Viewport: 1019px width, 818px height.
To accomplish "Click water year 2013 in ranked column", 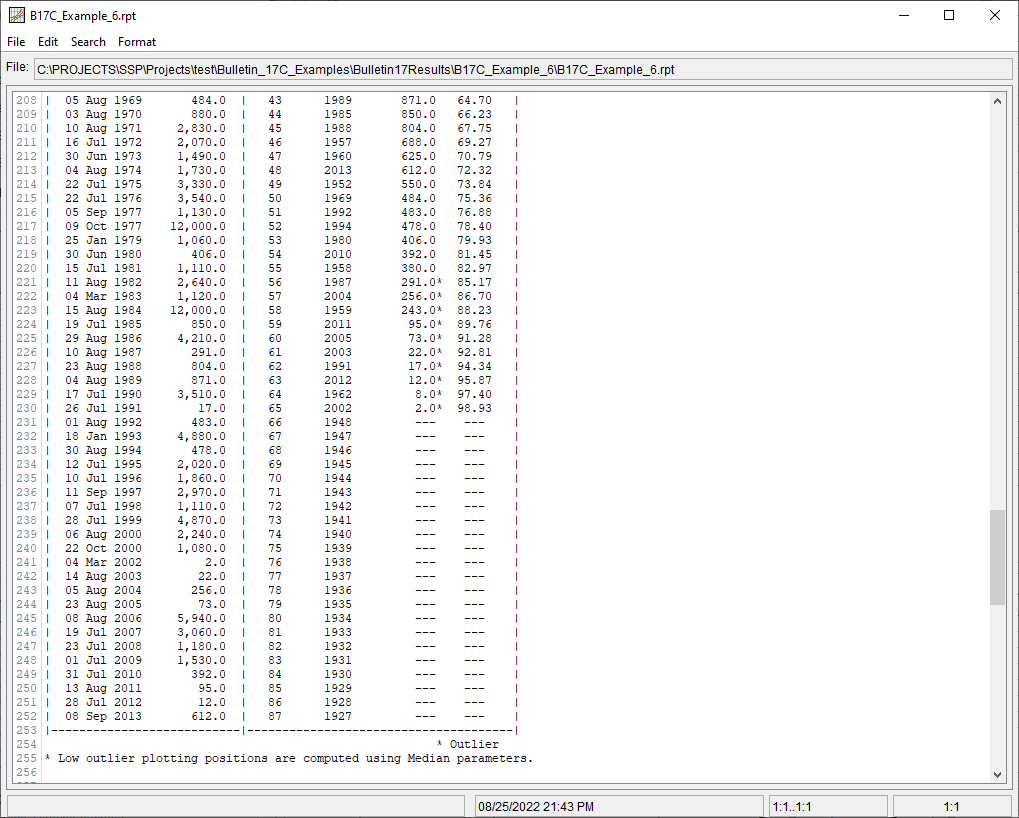I will click(x=338, y=170).
